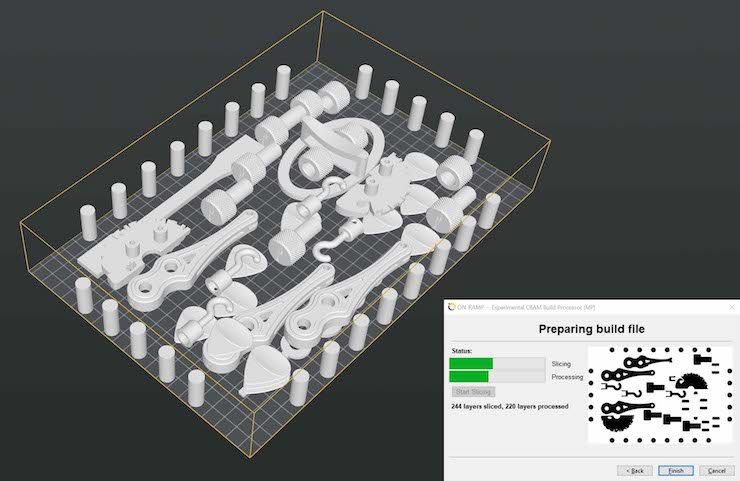Click the greyed-out Start Slicing button
740x481 pixels.
click(x=474, y=391)
